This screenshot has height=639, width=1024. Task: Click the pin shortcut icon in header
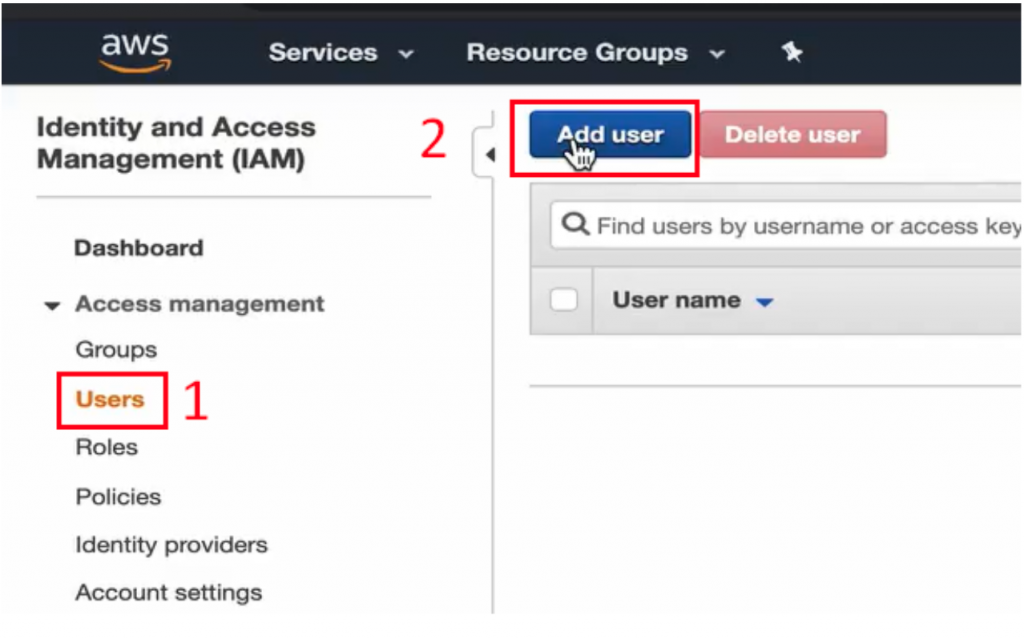792,53
